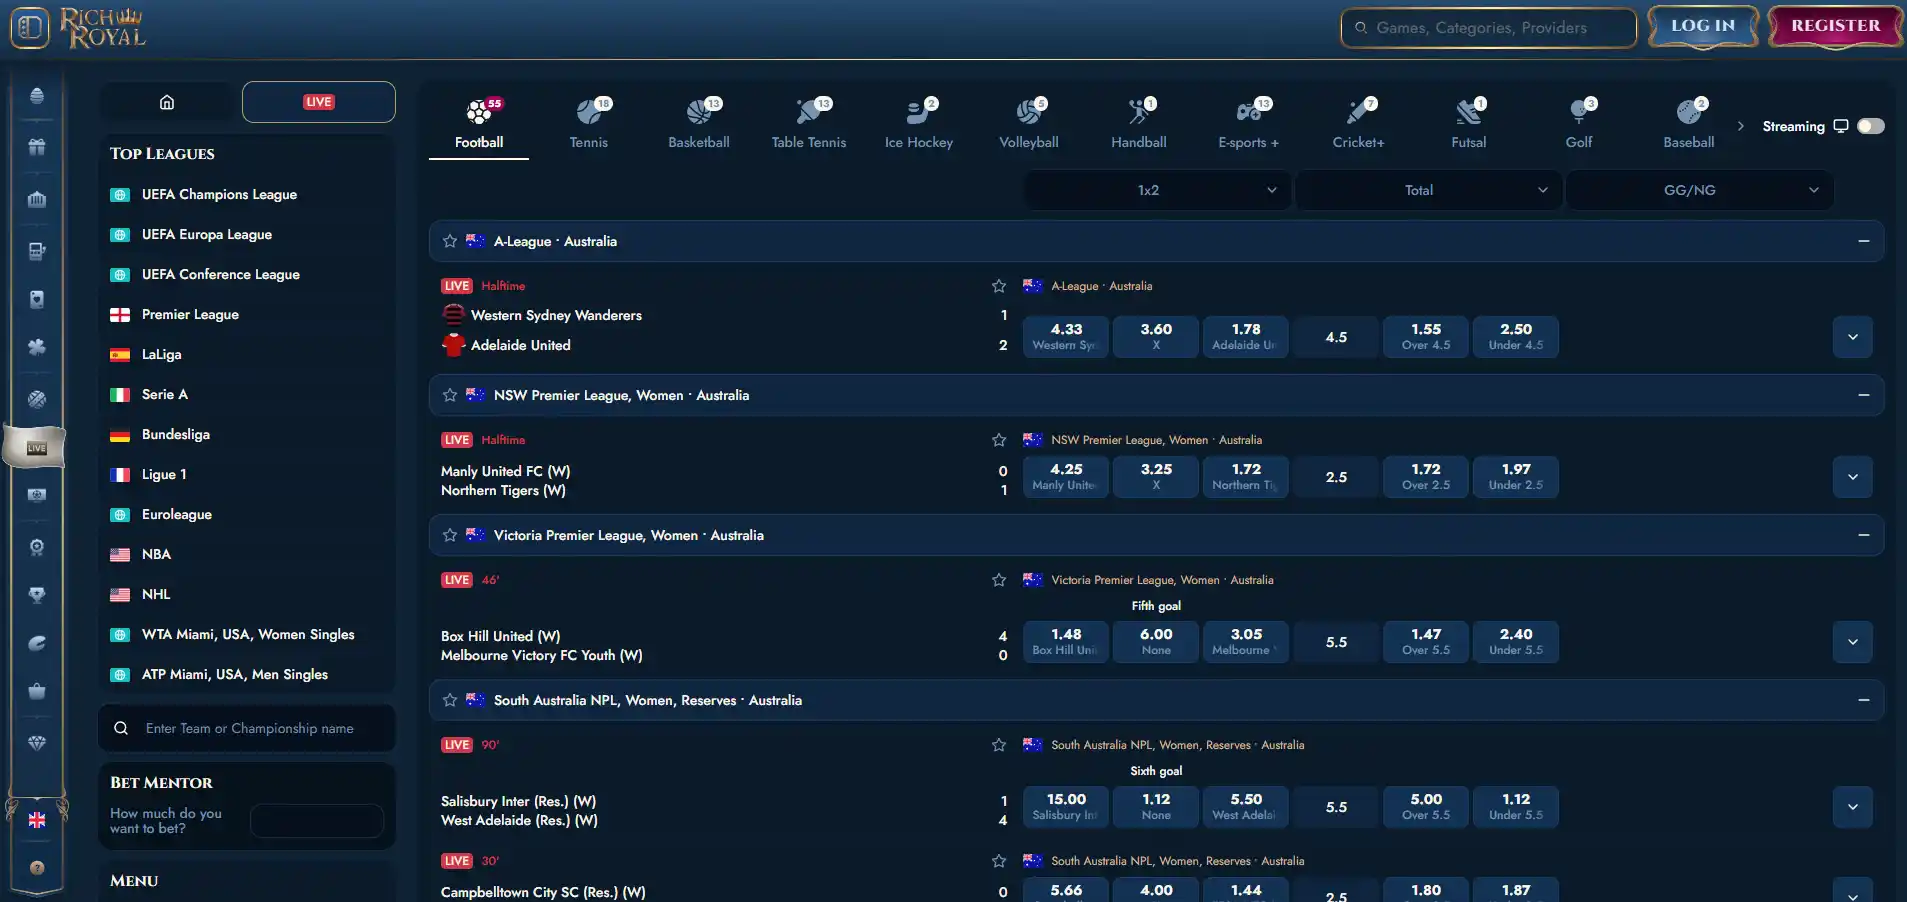Favorite the A-League Australia league star
Viewport: 1907px width, 902px height.
[x=450, y=241]
